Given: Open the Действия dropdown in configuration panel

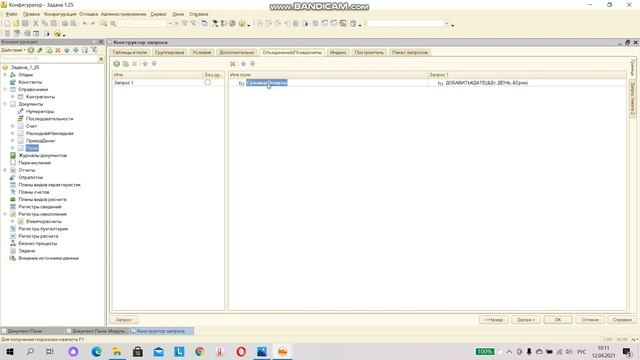Looking at the screenshot, I should point(13,50).
